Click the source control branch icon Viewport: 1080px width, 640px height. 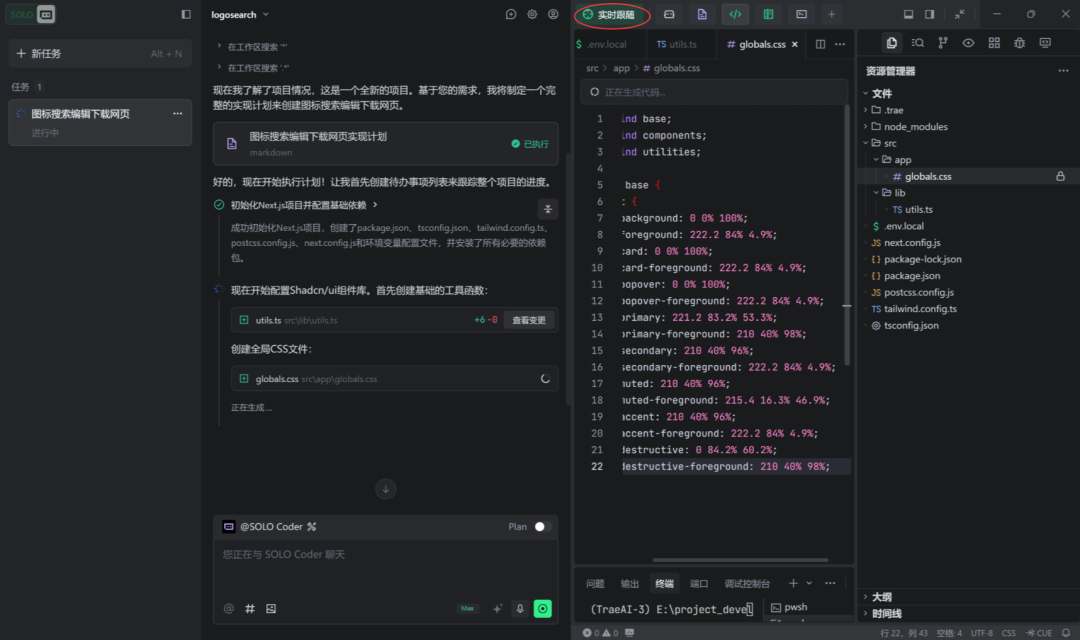pos(943,43)
